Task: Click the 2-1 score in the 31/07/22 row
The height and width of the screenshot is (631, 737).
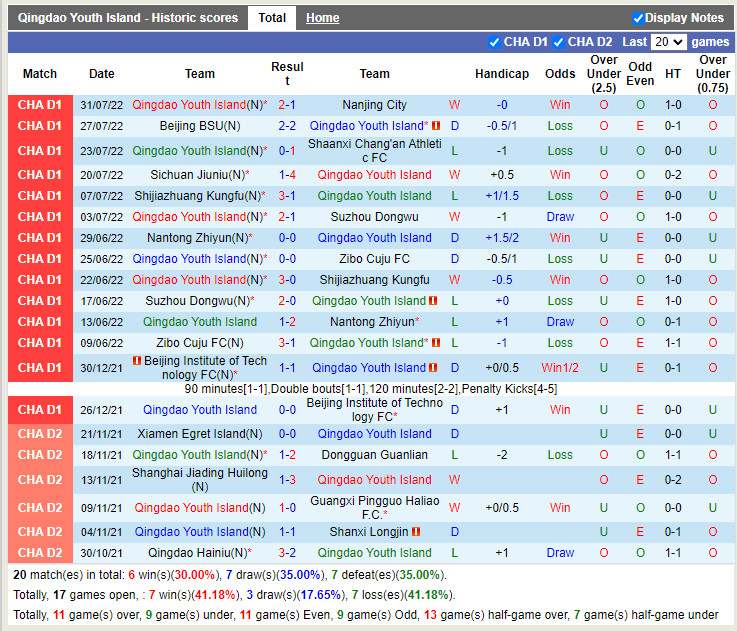Action: pos(287,105)
